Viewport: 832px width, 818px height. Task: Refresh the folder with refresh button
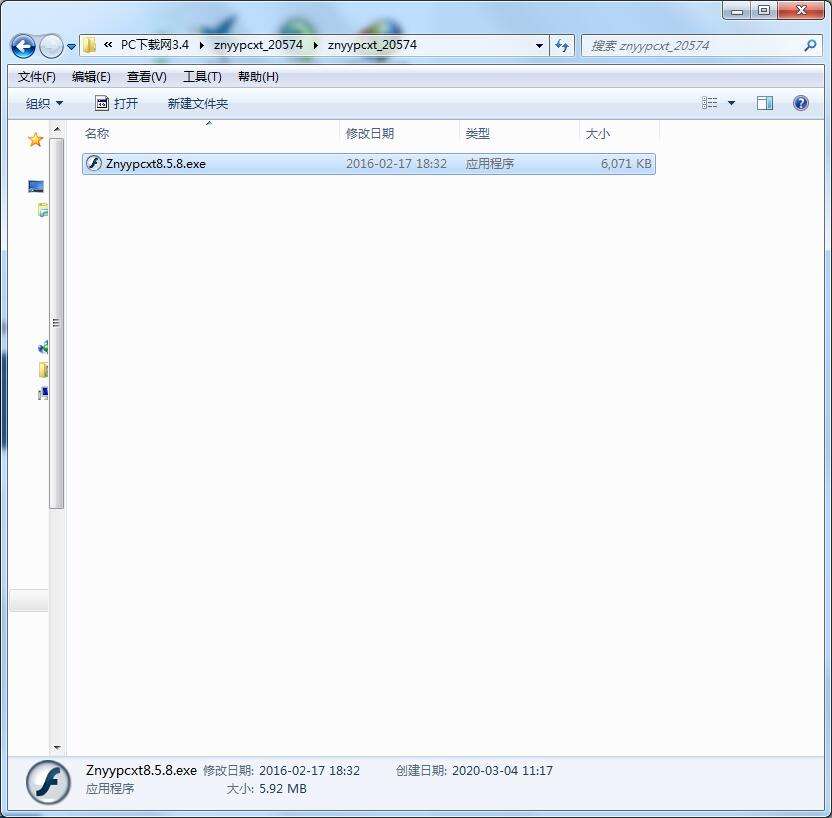click(x=562, y=46)
